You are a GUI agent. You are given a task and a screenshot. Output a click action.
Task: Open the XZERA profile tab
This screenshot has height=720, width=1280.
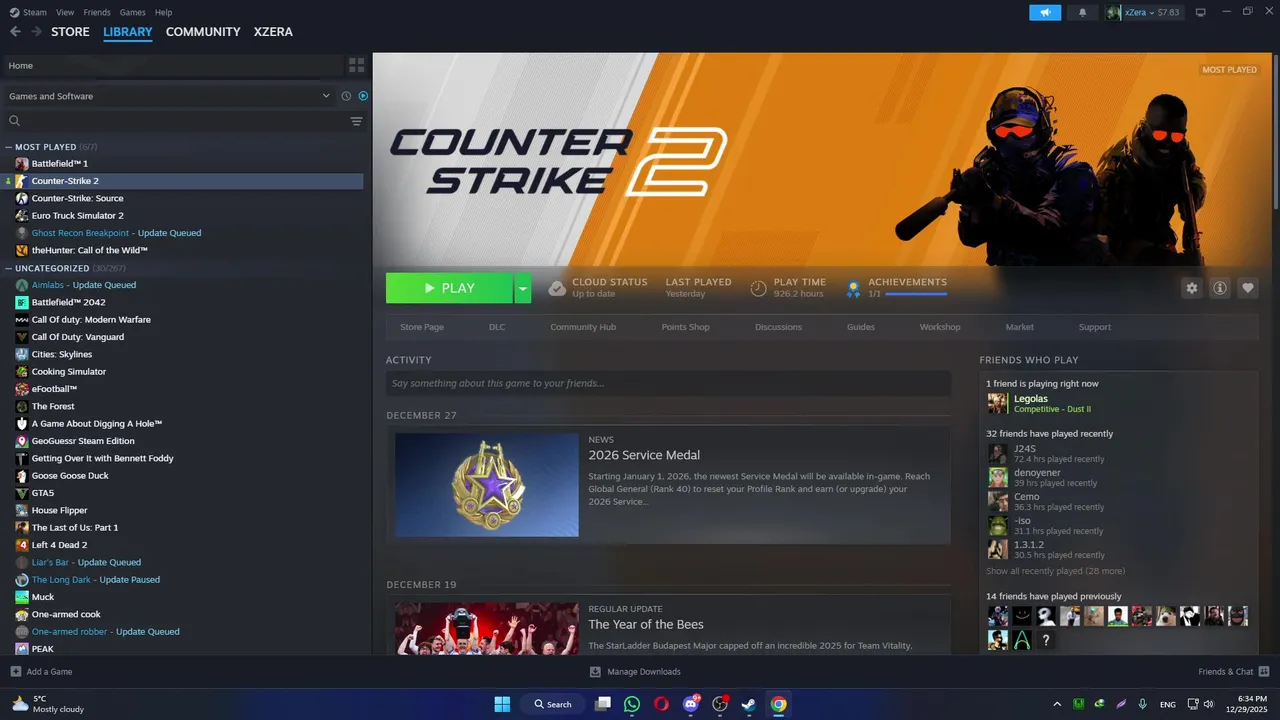pos(273,32)
